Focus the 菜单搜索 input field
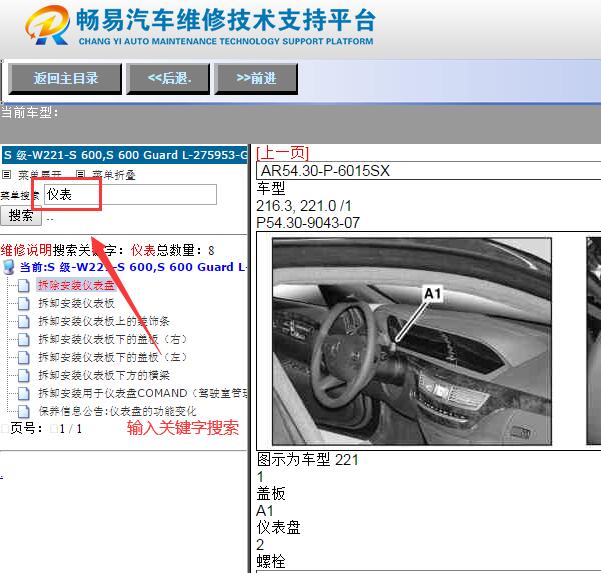Image resolution: width=601 pixels, height=573 pixels. pos(130,194)
